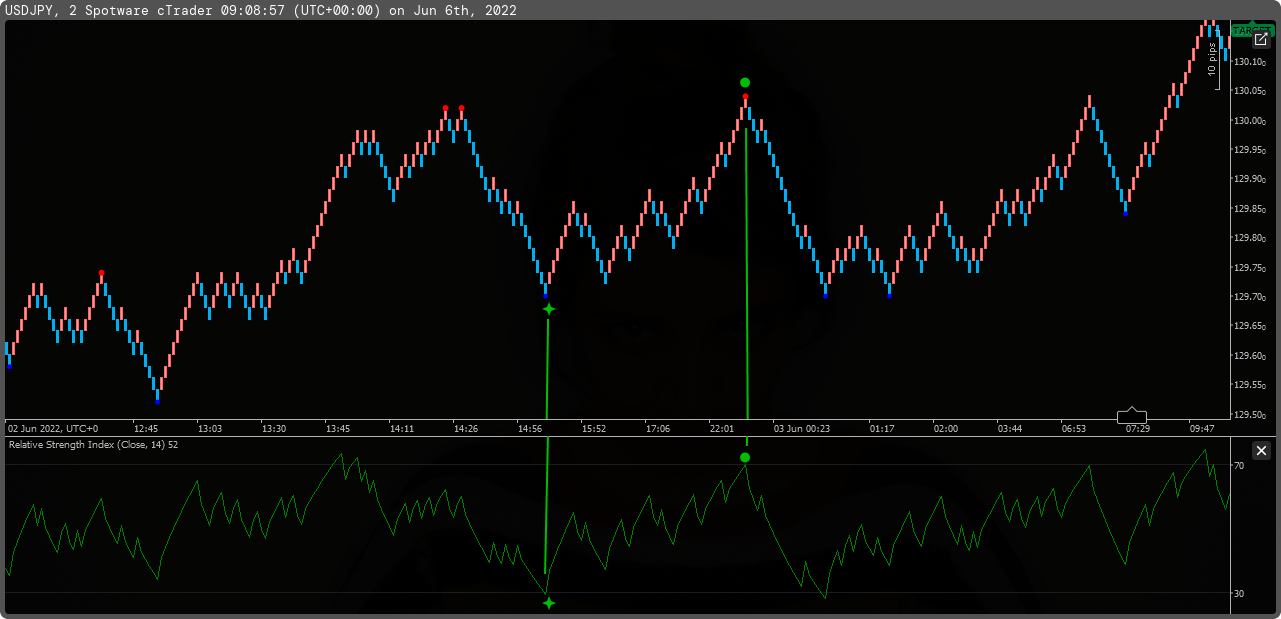Click the 02 Jun 2022 UTC+0 date label
The width and height of the screenshot is (1281, 619).
pos(53,429)
